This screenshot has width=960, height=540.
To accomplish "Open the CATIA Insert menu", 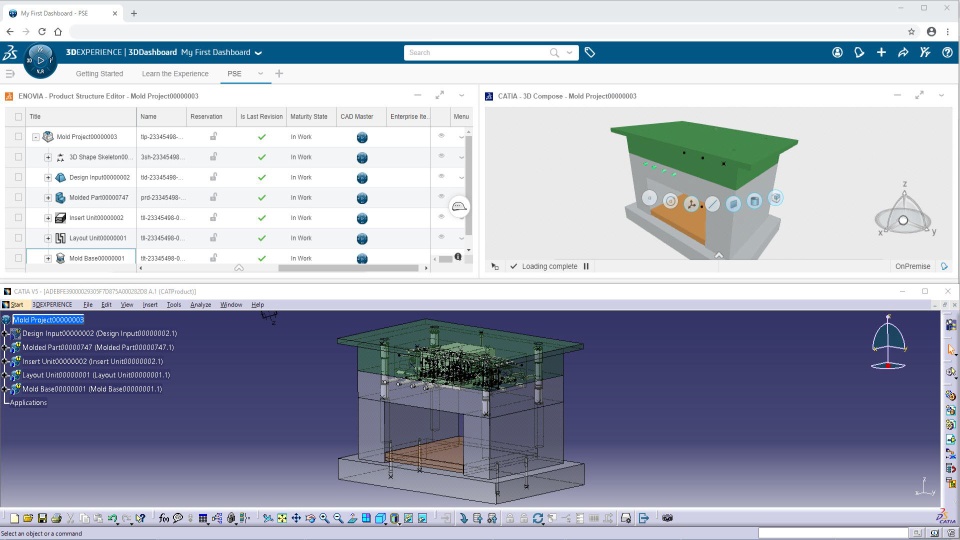I will pos(150,304).
